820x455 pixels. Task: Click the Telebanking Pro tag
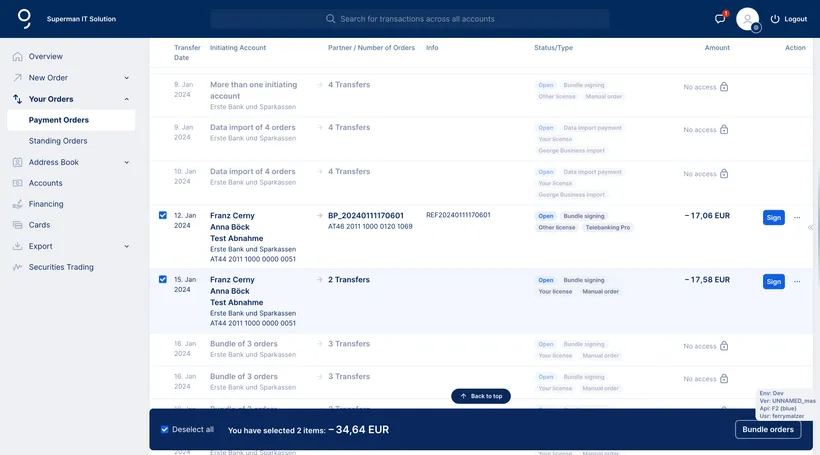pyautogui.click(x=607, y=228)
